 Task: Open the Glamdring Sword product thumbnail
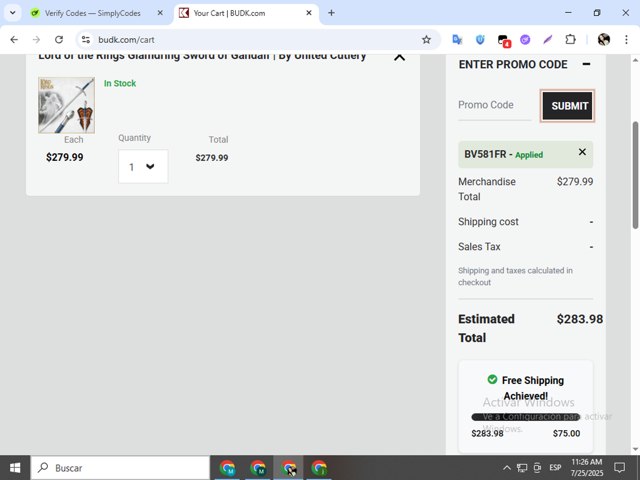[67, 105]
